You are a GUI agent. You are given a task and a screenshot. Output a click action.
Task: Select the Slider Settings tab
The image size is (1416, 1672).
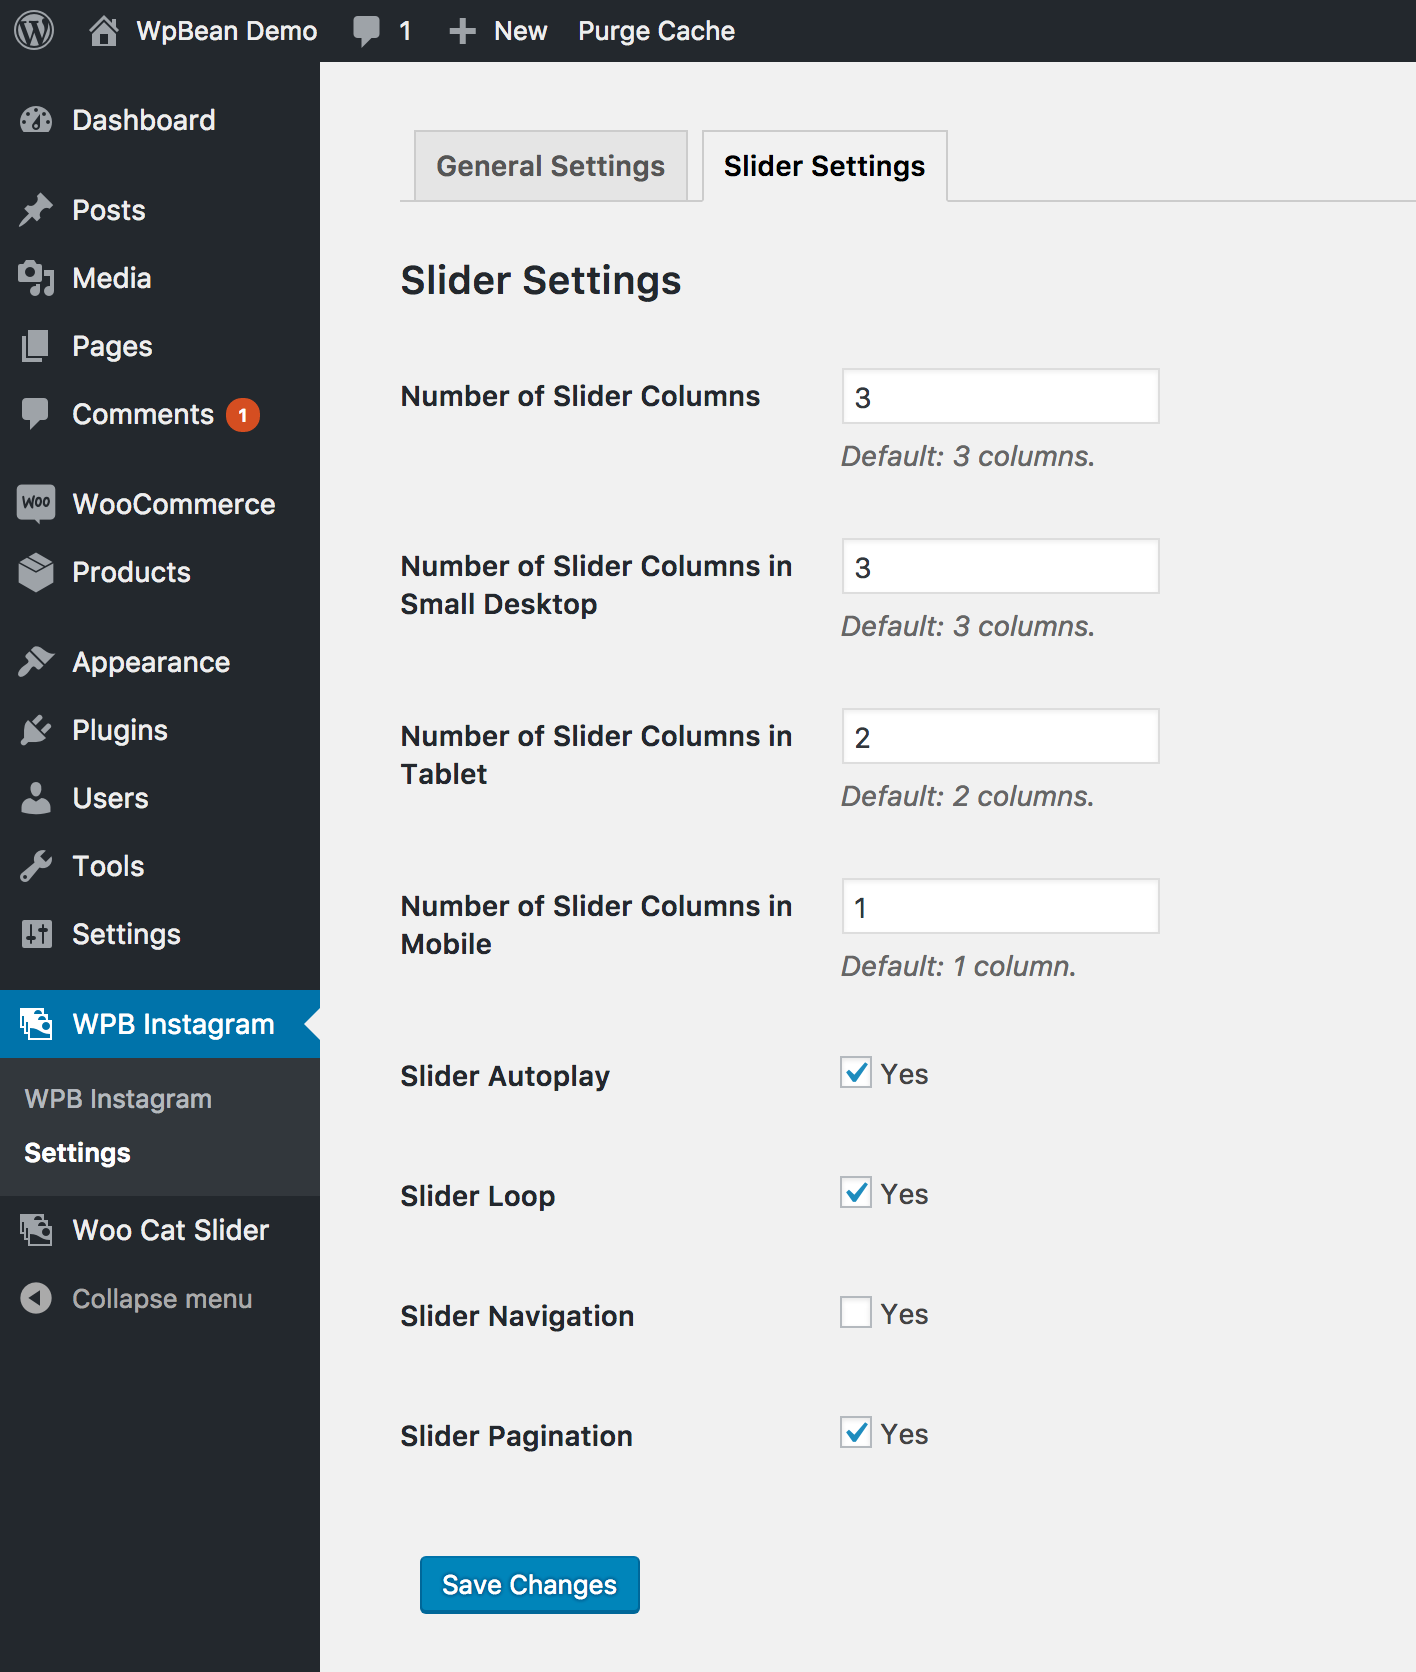825,166
